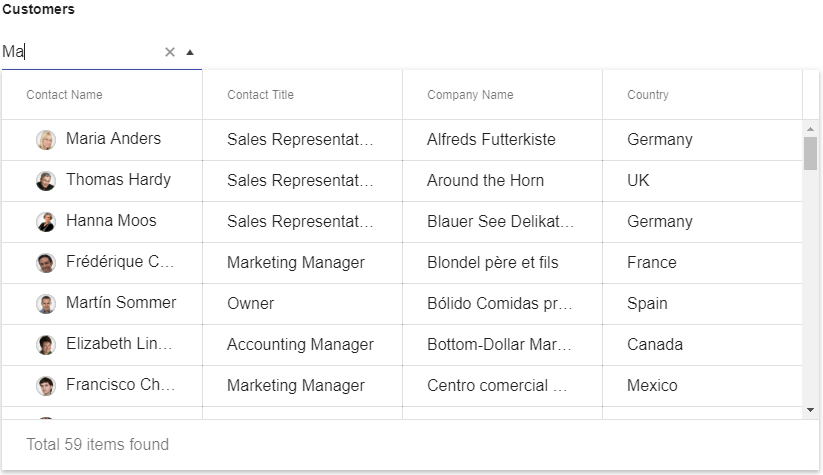Clear the Customers search text
The width and height of the screenshot is (823, 475).
tap(170, 52)
